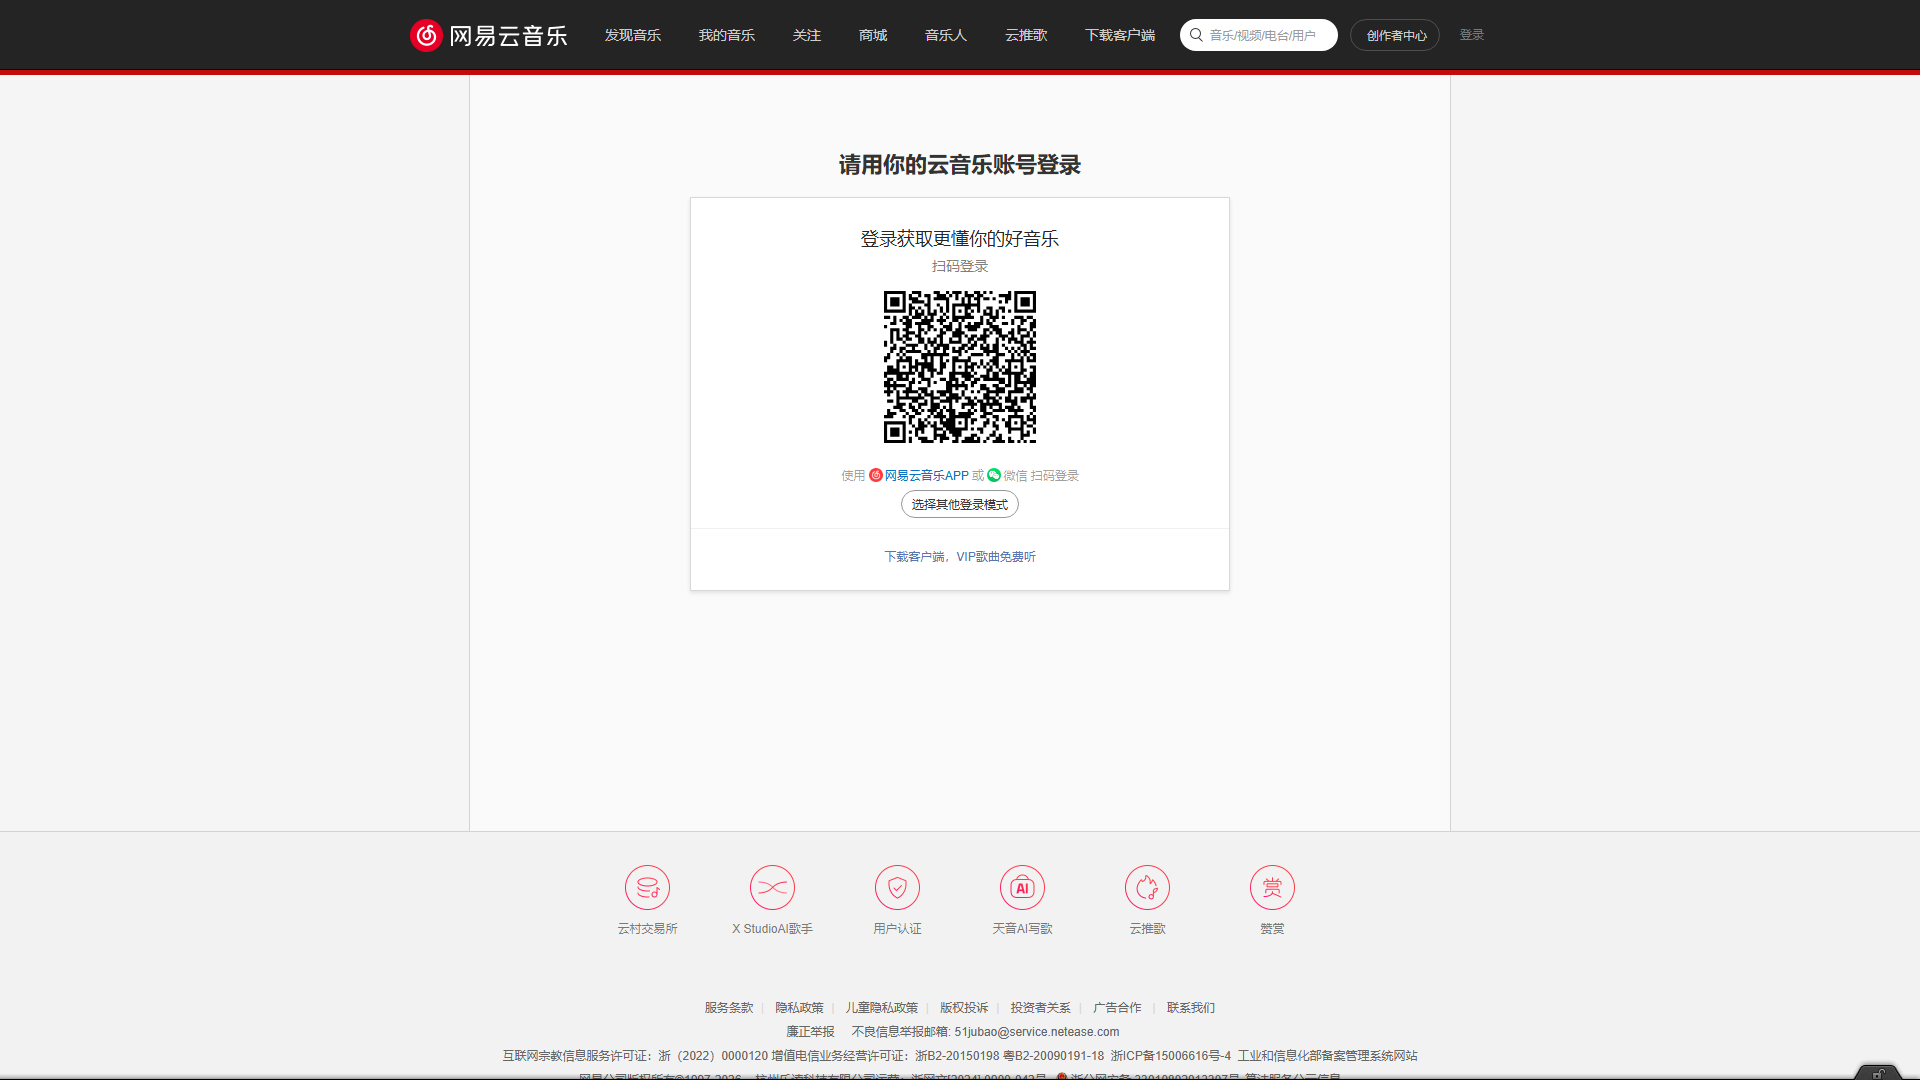Click the 扫码登录 text
The image size is (1920, 1080).
click(x=960, y=266)
